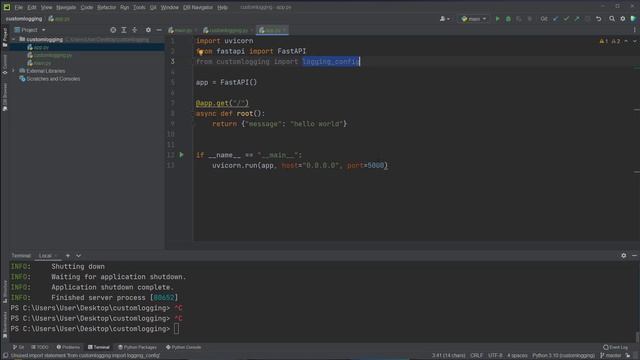Open IDE settings gear in top toolbar

coord(622,19)
